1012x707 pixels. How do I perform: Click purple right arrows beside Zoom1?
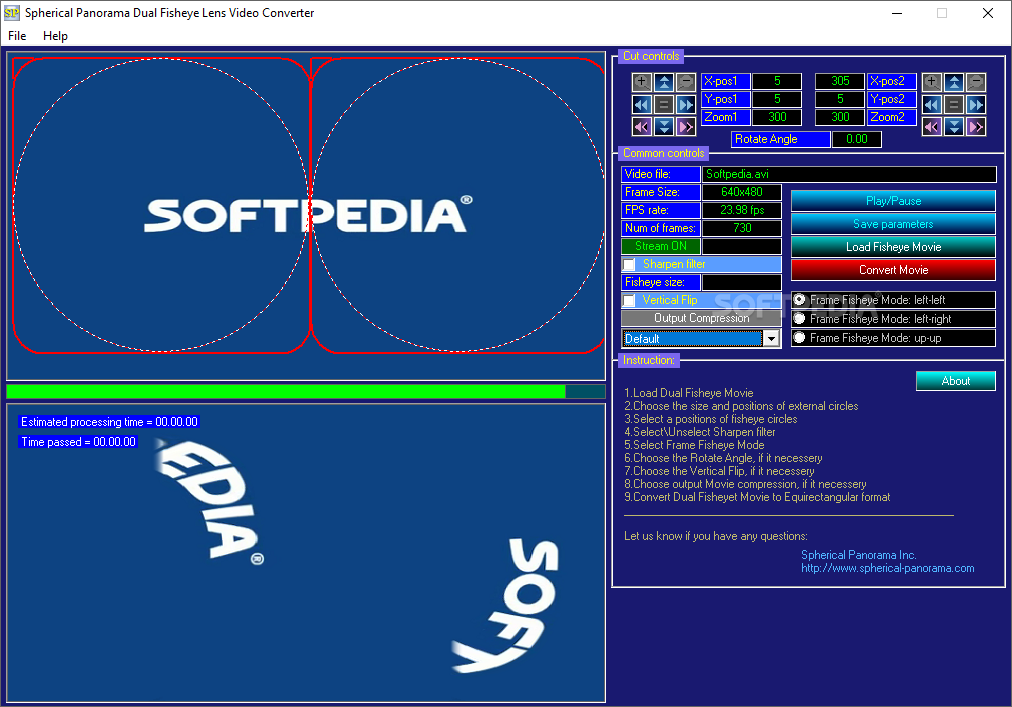(x=685, y=127)
